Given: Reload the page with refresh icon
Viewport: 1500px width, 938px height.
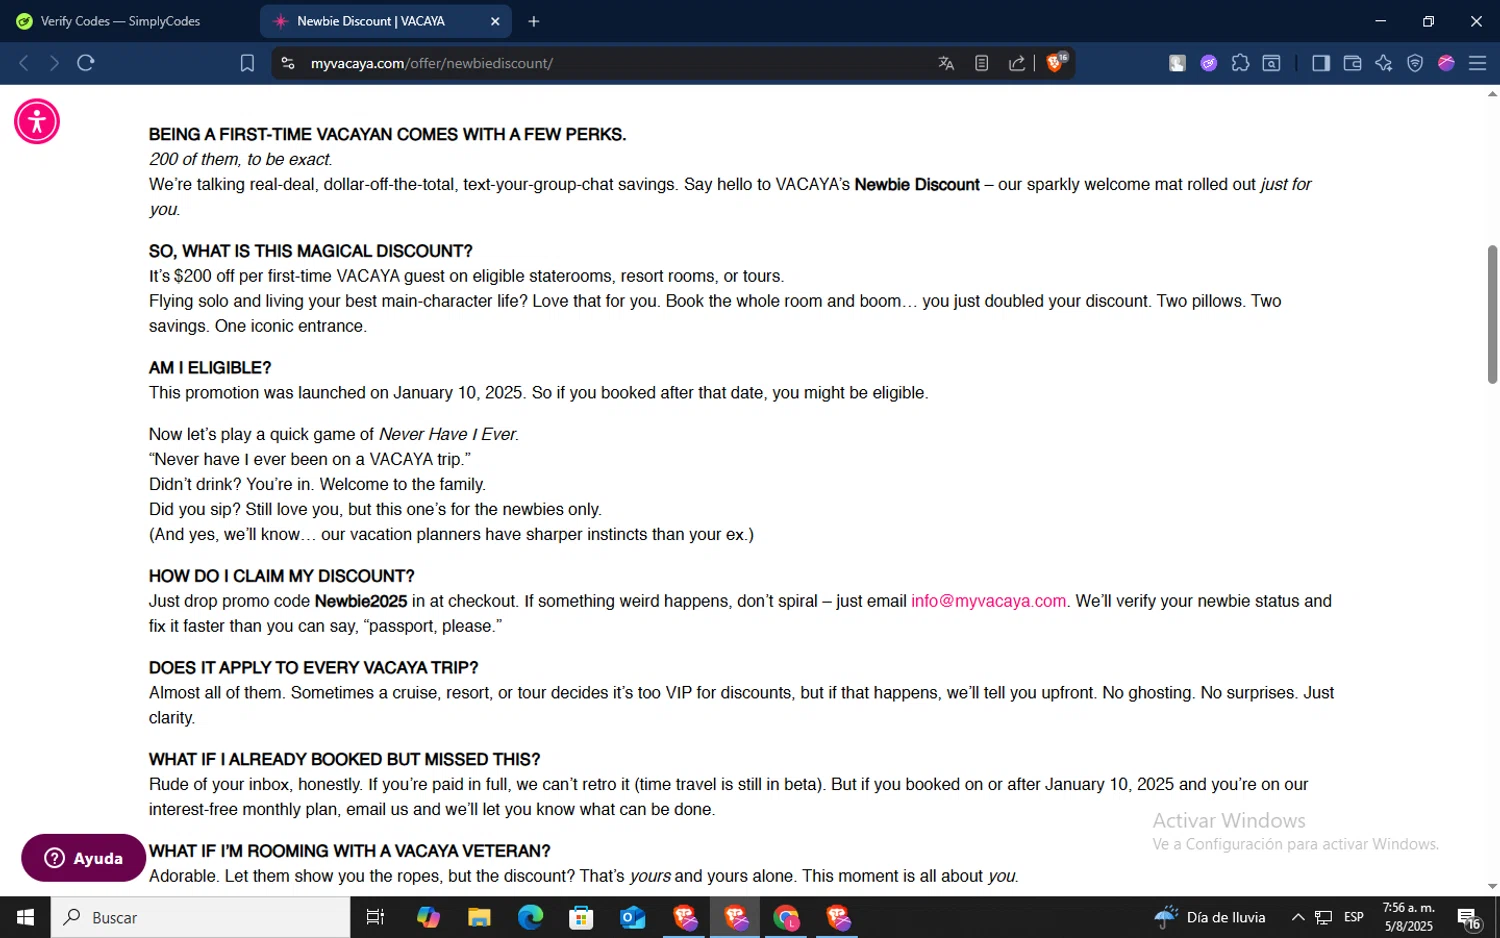Looking at the screenshot, I should tap(86, 63).
